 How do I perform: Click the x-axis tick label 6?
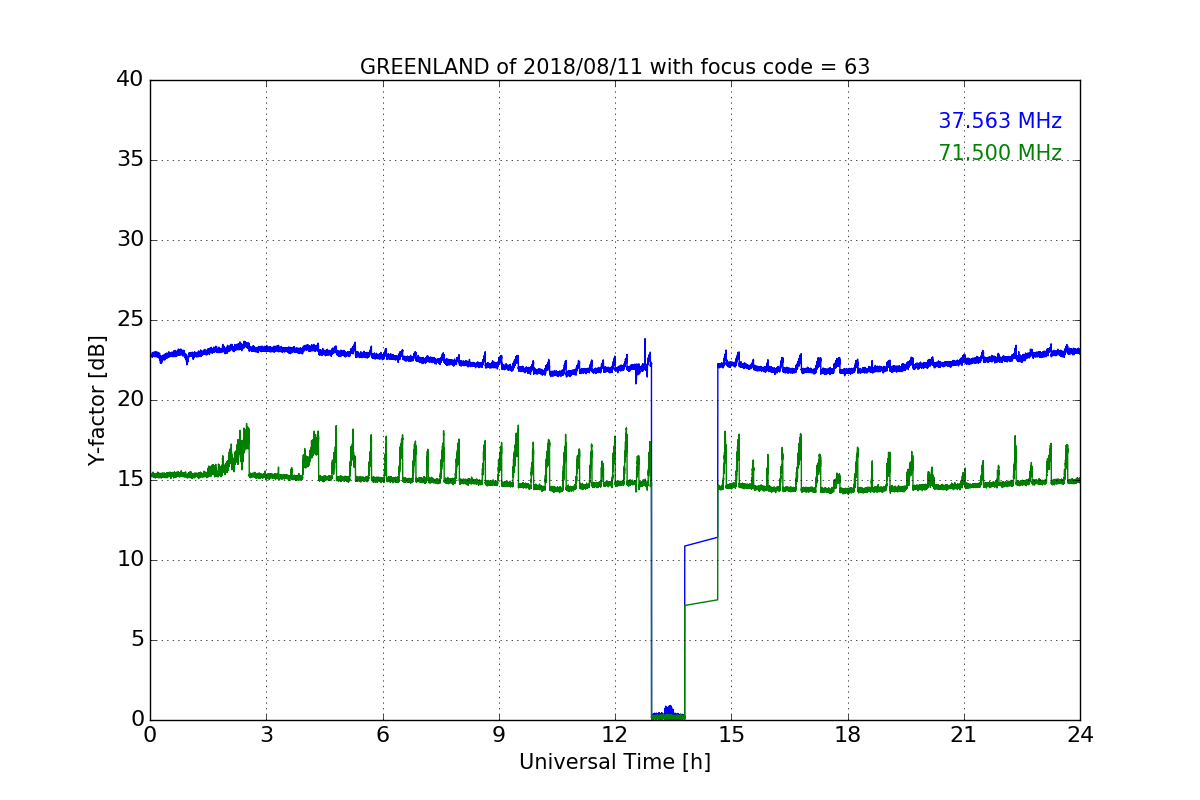pos(383,735)
